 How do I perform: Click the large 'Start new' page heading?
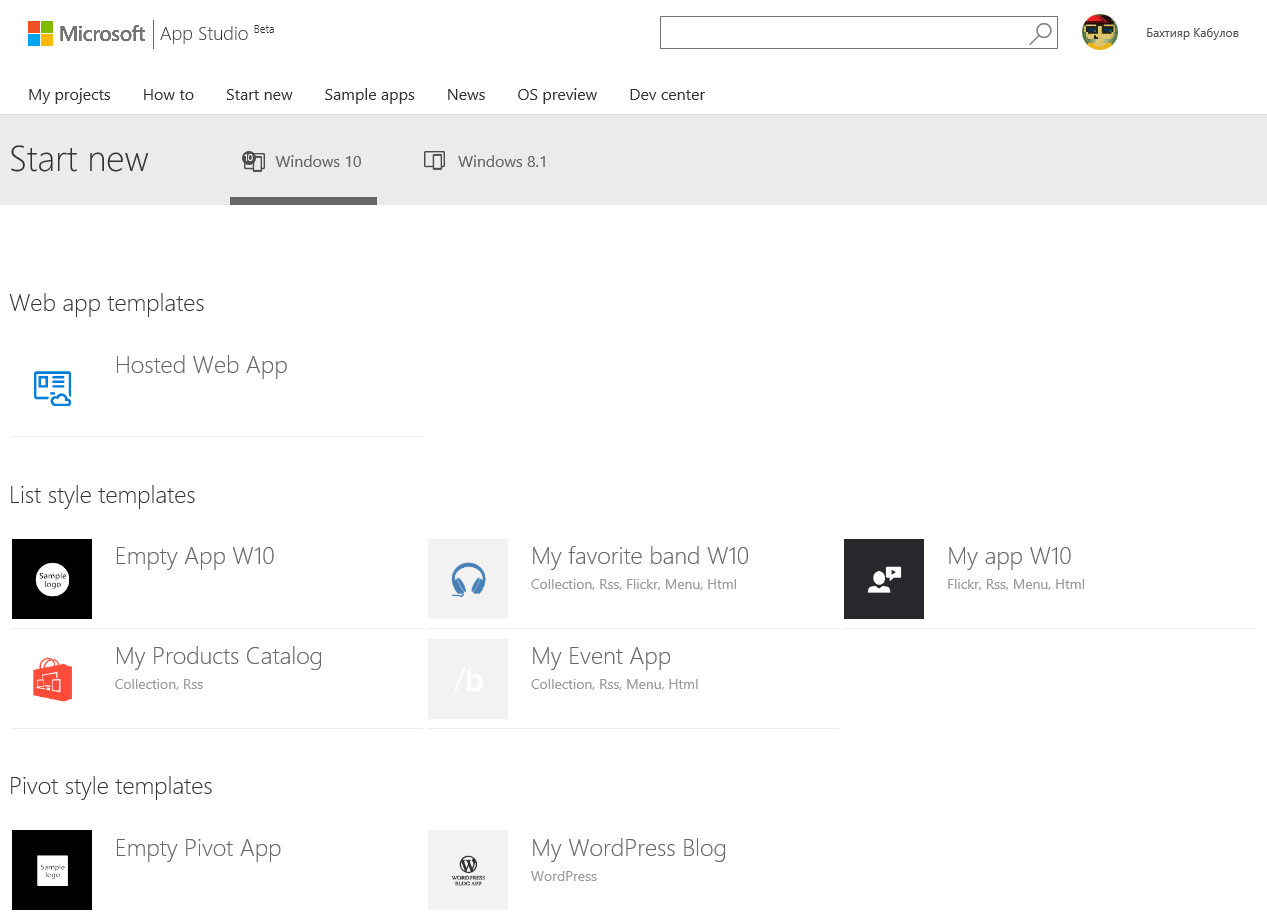tap(79, 159)
